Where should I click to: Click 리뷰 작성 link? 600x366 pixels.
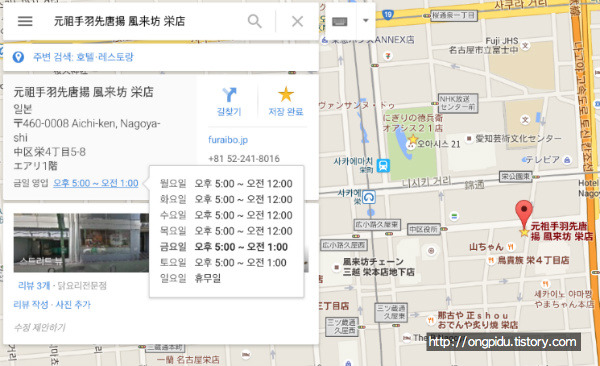coord(31,305)
